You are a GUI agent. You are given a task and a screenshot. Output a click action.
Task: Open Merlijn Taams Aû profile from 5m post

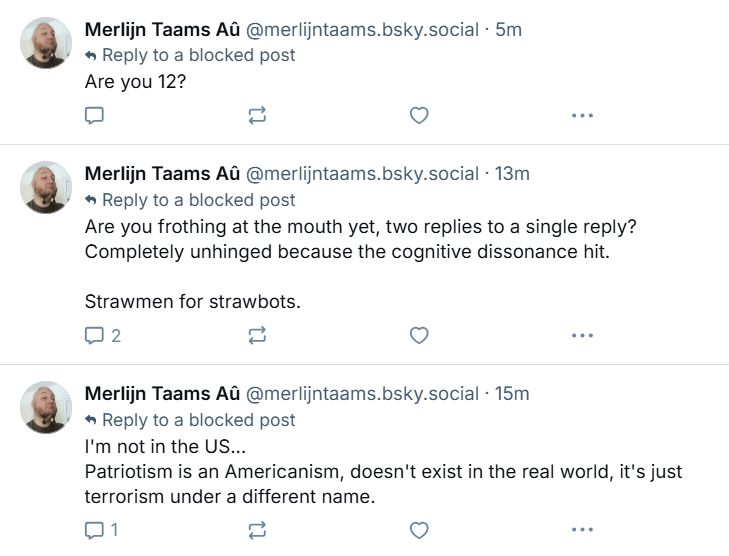(x=162, y=30)
